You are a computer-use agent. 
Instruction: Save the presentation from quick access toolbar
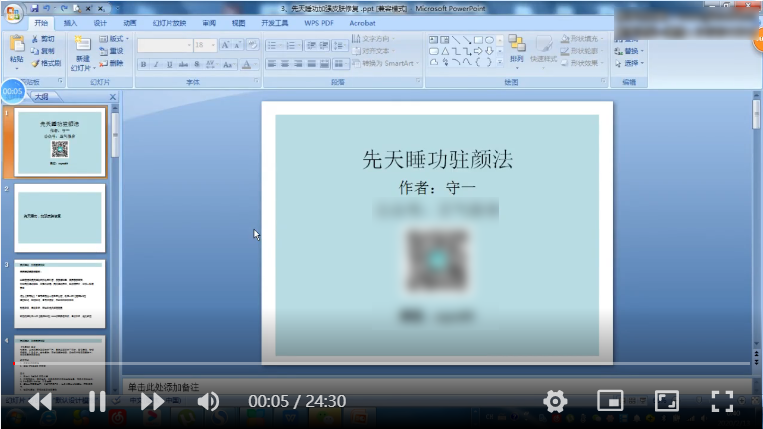[35, 8]
